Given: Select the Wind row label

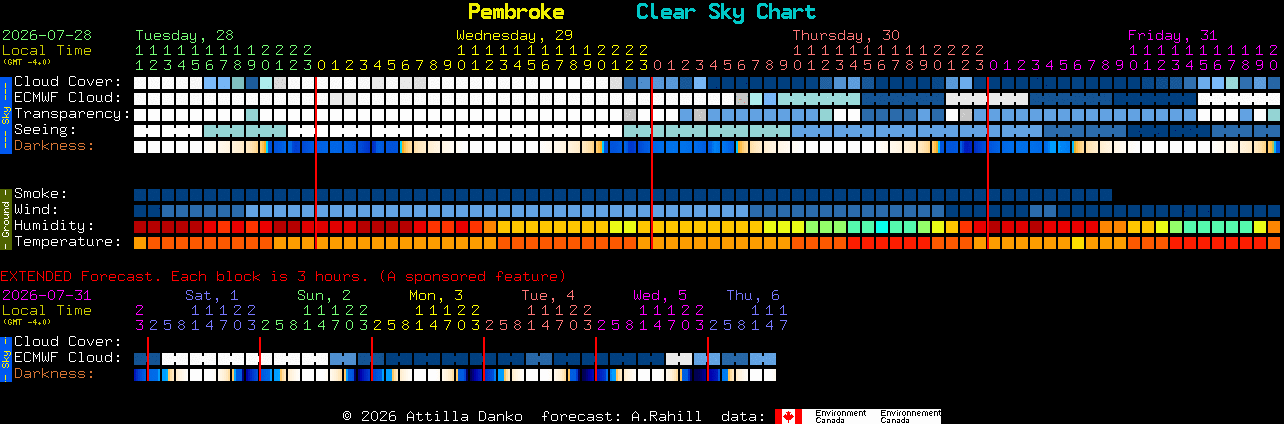Looking at the screenshot, I should tap(36, 210).
